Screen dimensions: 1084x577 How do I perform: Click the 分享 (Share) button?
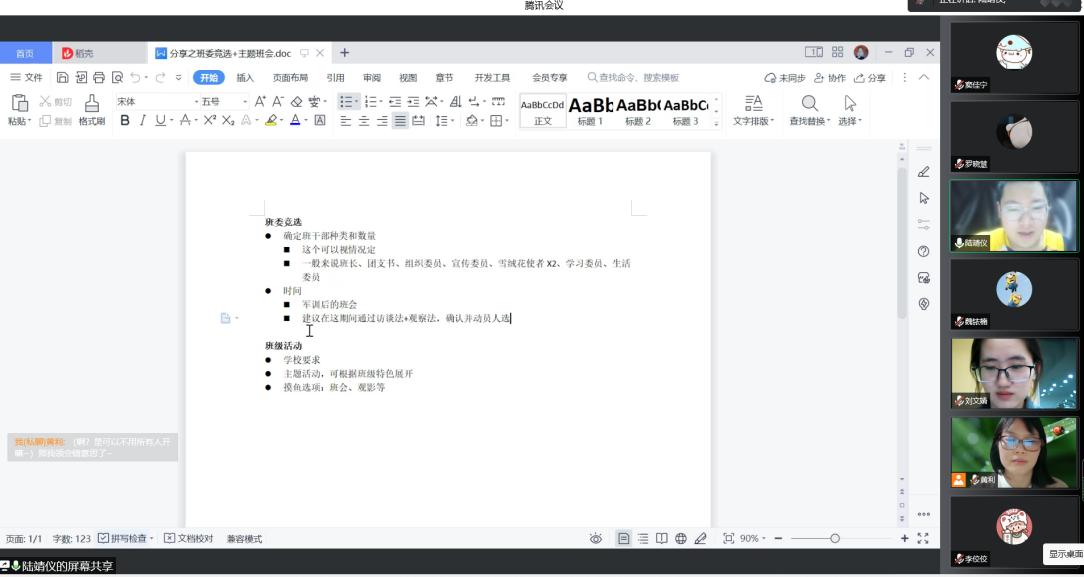(868, 77)
